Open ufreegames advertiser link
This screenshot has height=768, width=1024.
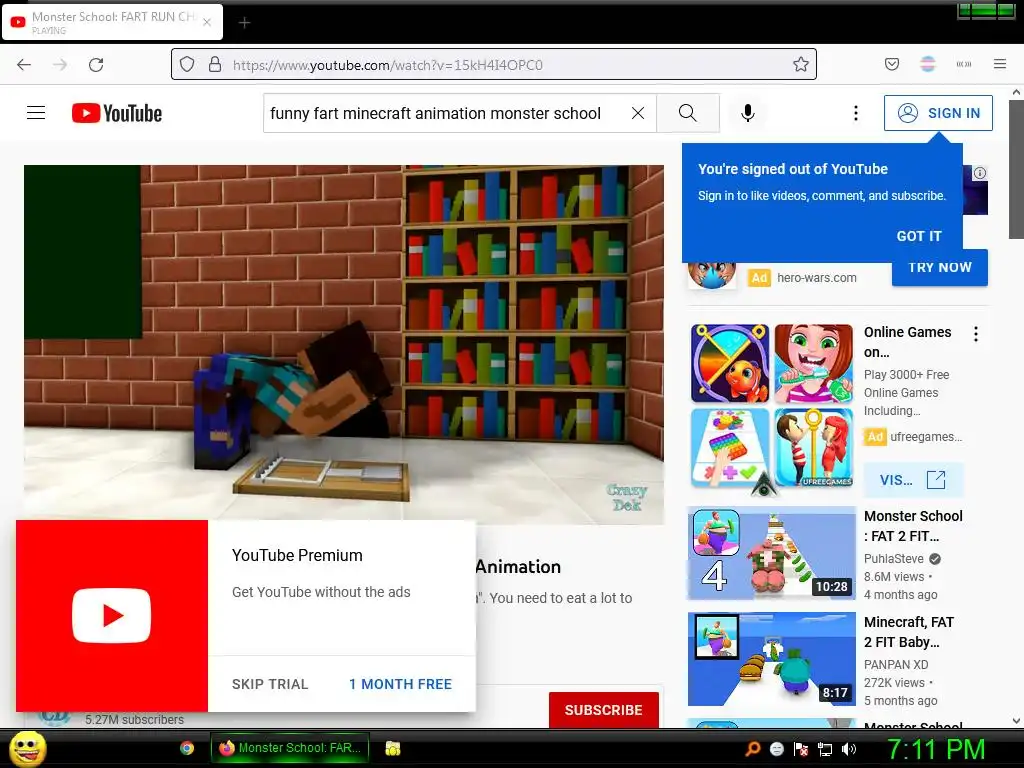pyautogui.click(x=925, y=436)
